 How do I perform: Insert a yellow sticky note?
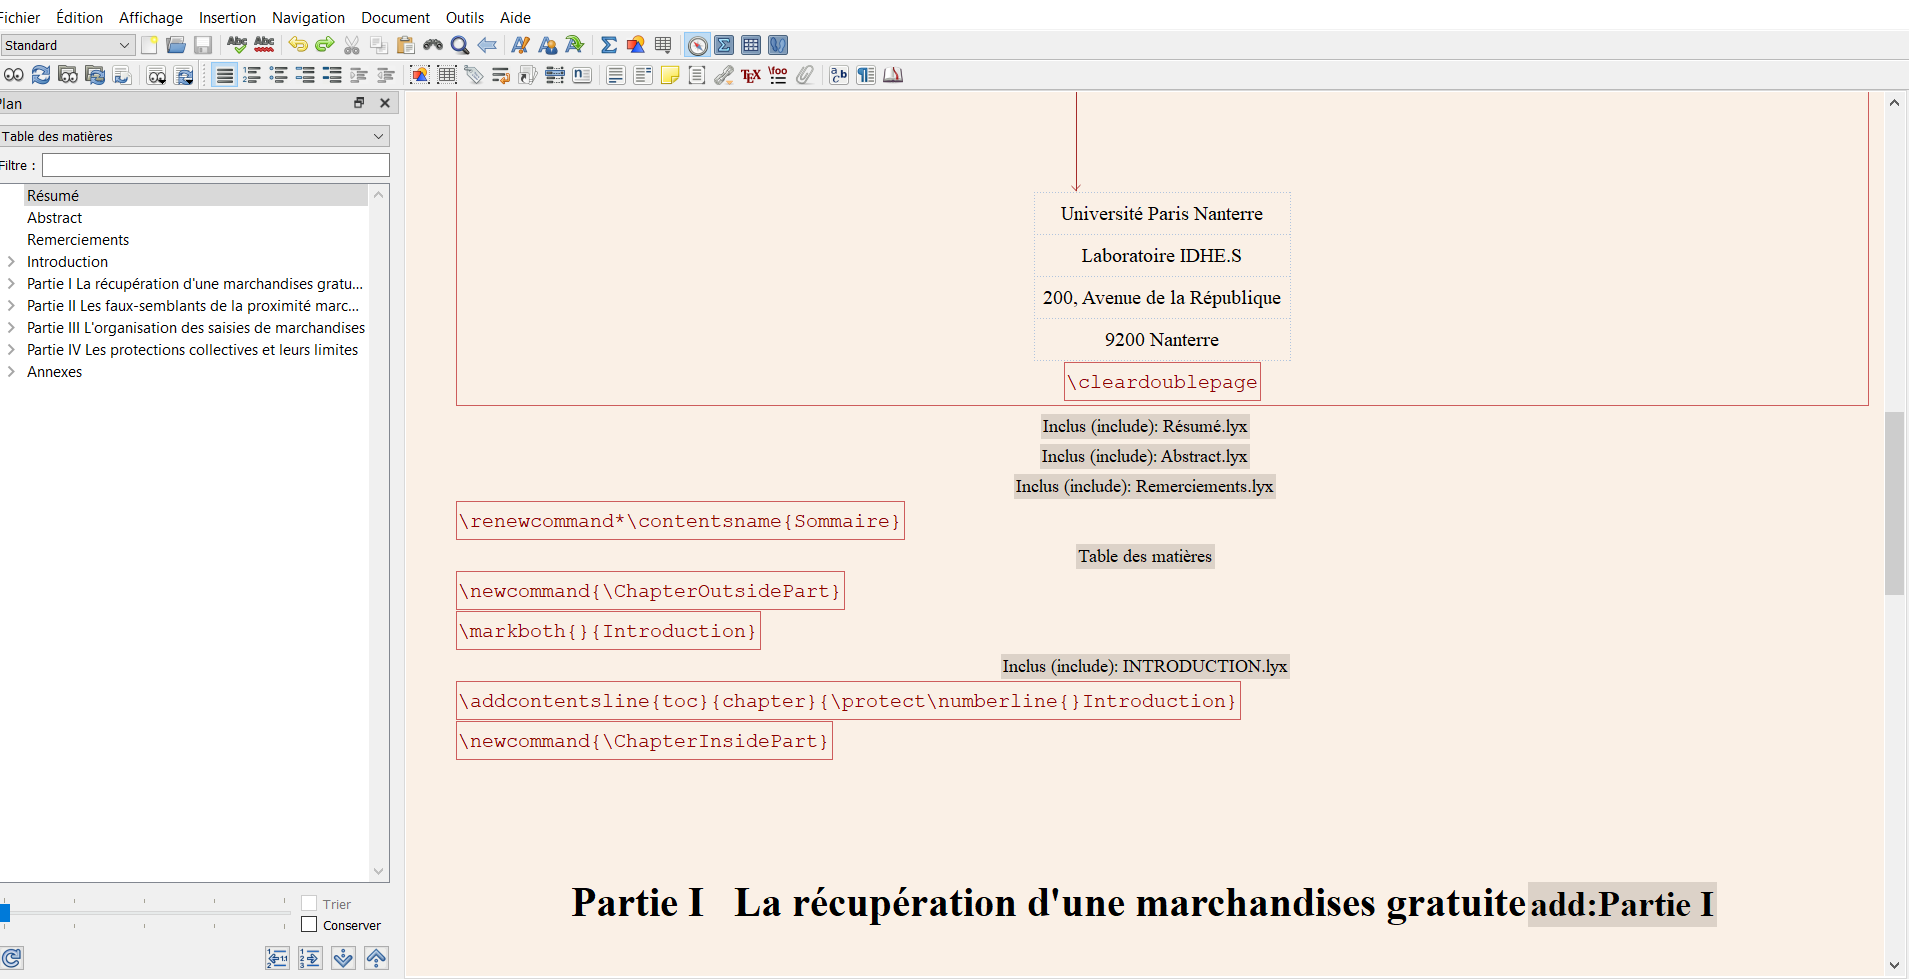(x=670, y=75)
